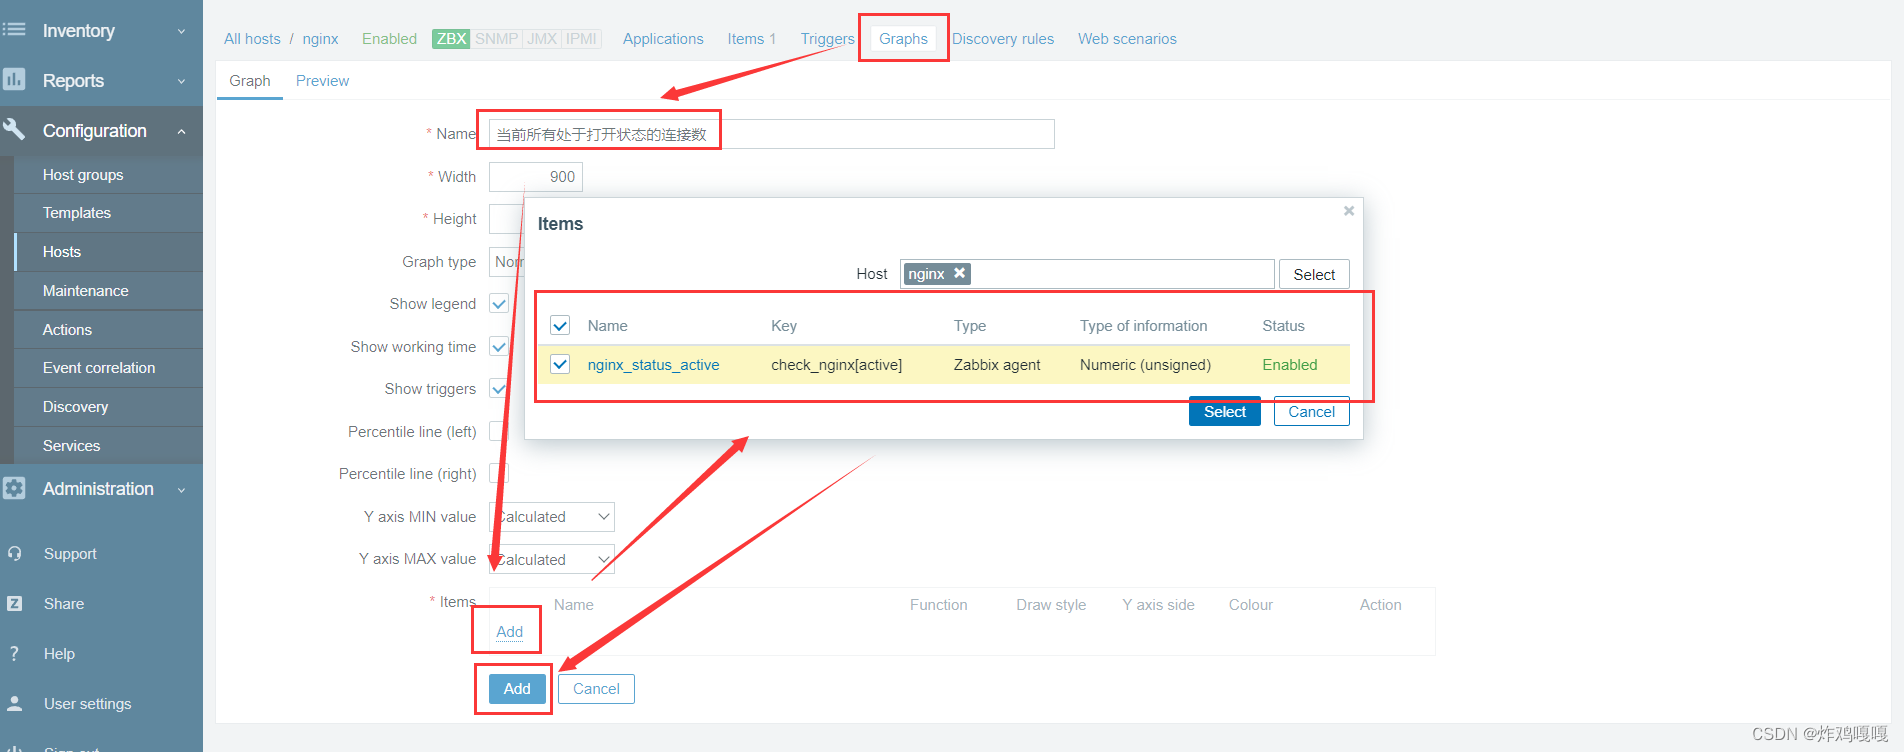Open the nginx_status_active item link

(x=653, y=365)
